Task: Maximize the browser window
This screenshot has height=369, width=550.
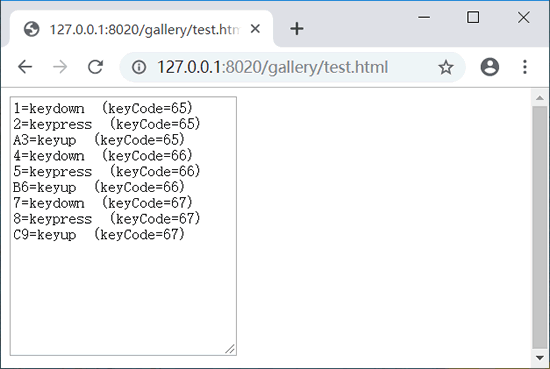Action: (473, 17)
